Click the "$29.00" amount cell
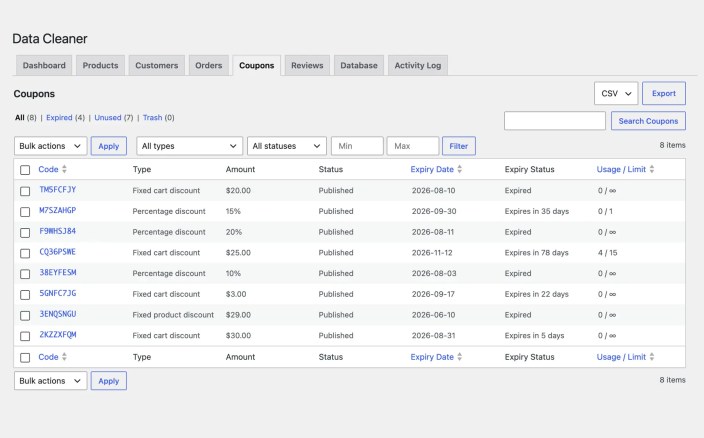704x438 pixels. (x=238, y=315)
